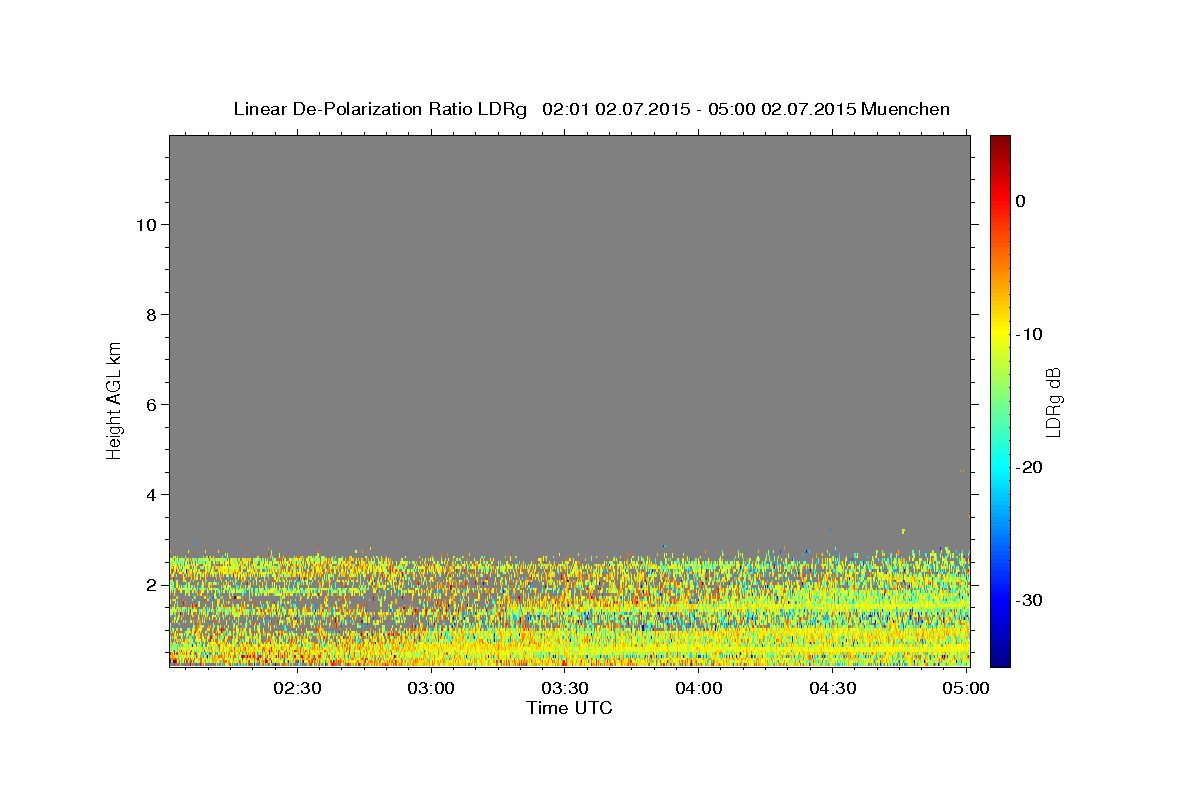This screenshot has height=800, width=1200.
Task: Click the colorbar value -30
Action: click(1029, 600)
